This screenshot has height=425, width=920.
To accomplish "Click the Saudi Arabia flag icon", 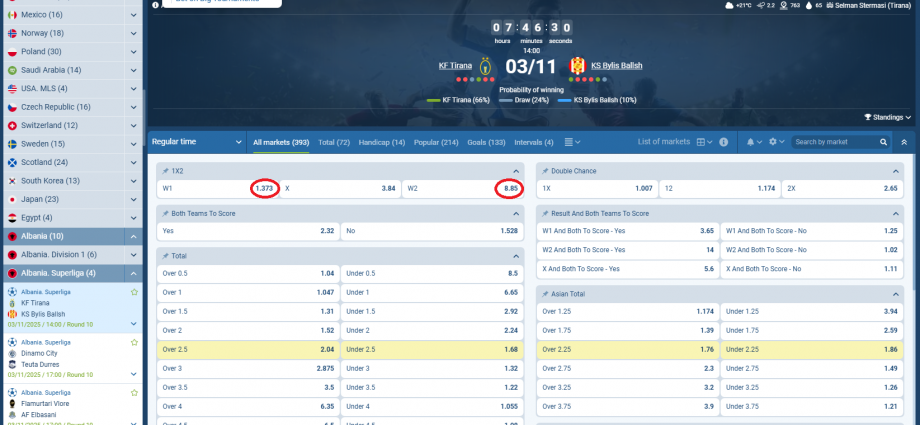I will 12,70.
